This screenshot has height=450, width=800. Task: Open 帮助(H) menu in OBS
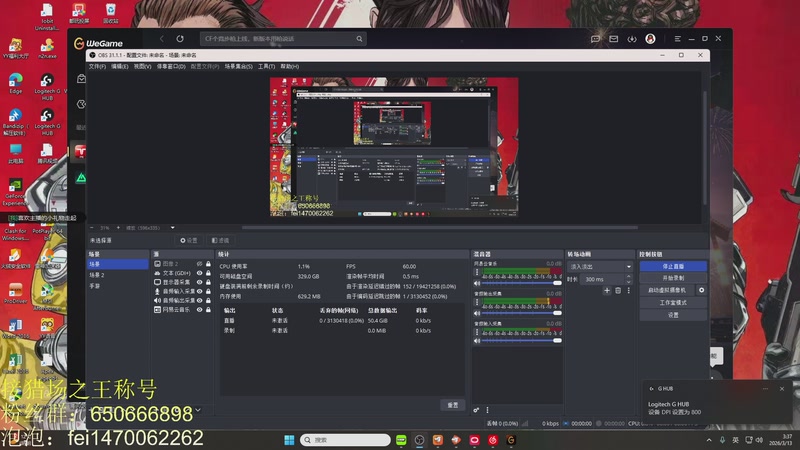[289, 66]
